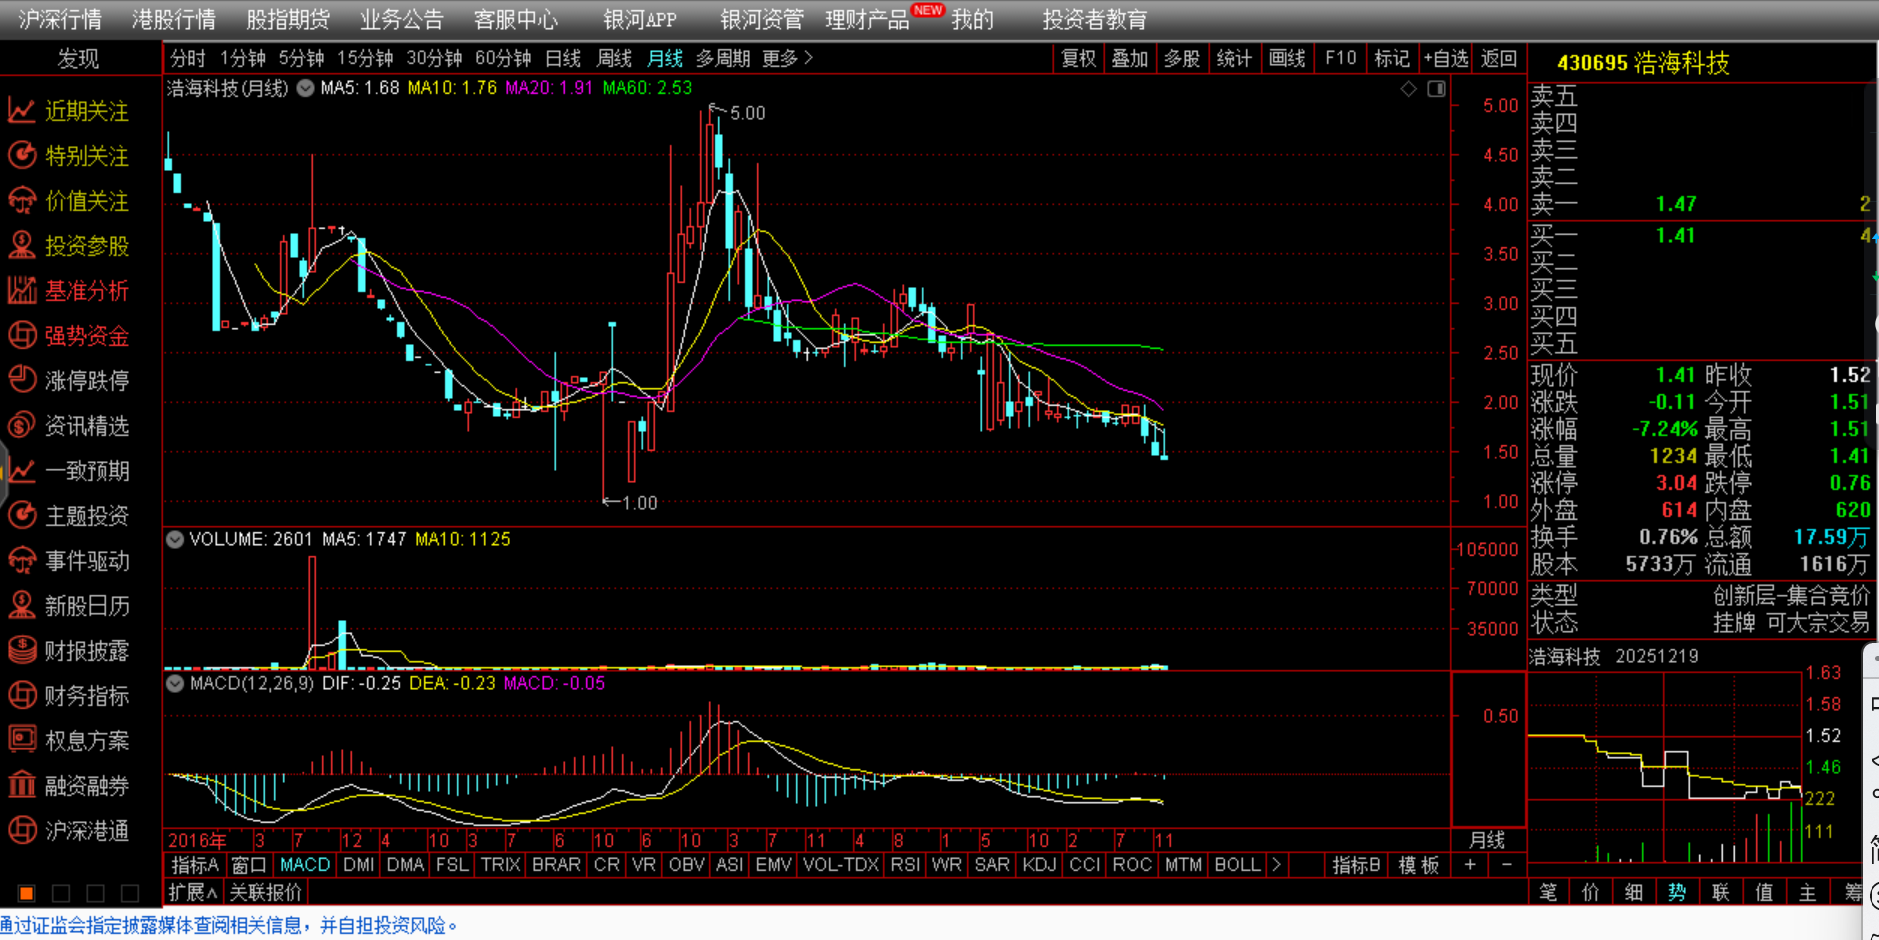Viewport: 1879px width, 940px height.
Task: Open the 新股日历 sidebar icon
Action: tap(22, 605)
